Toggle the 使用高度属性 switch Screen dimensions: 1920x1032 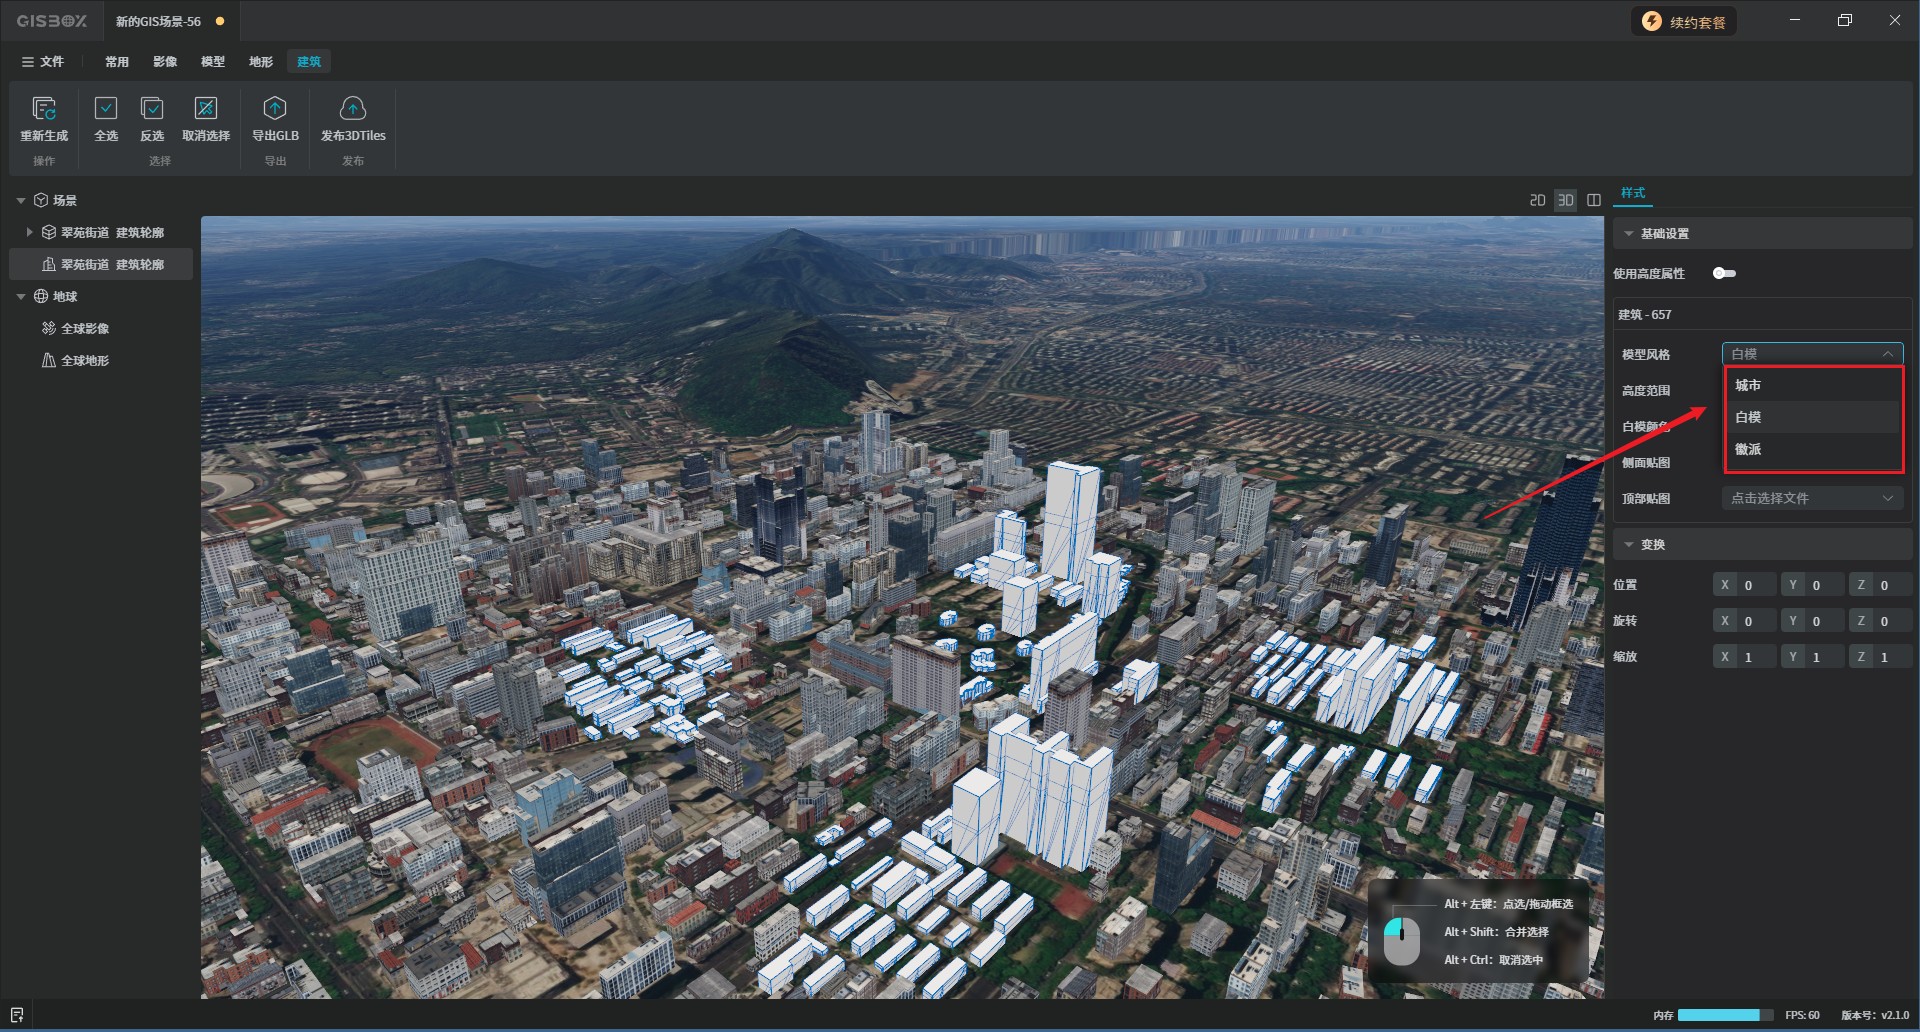tap(1724, 273)
